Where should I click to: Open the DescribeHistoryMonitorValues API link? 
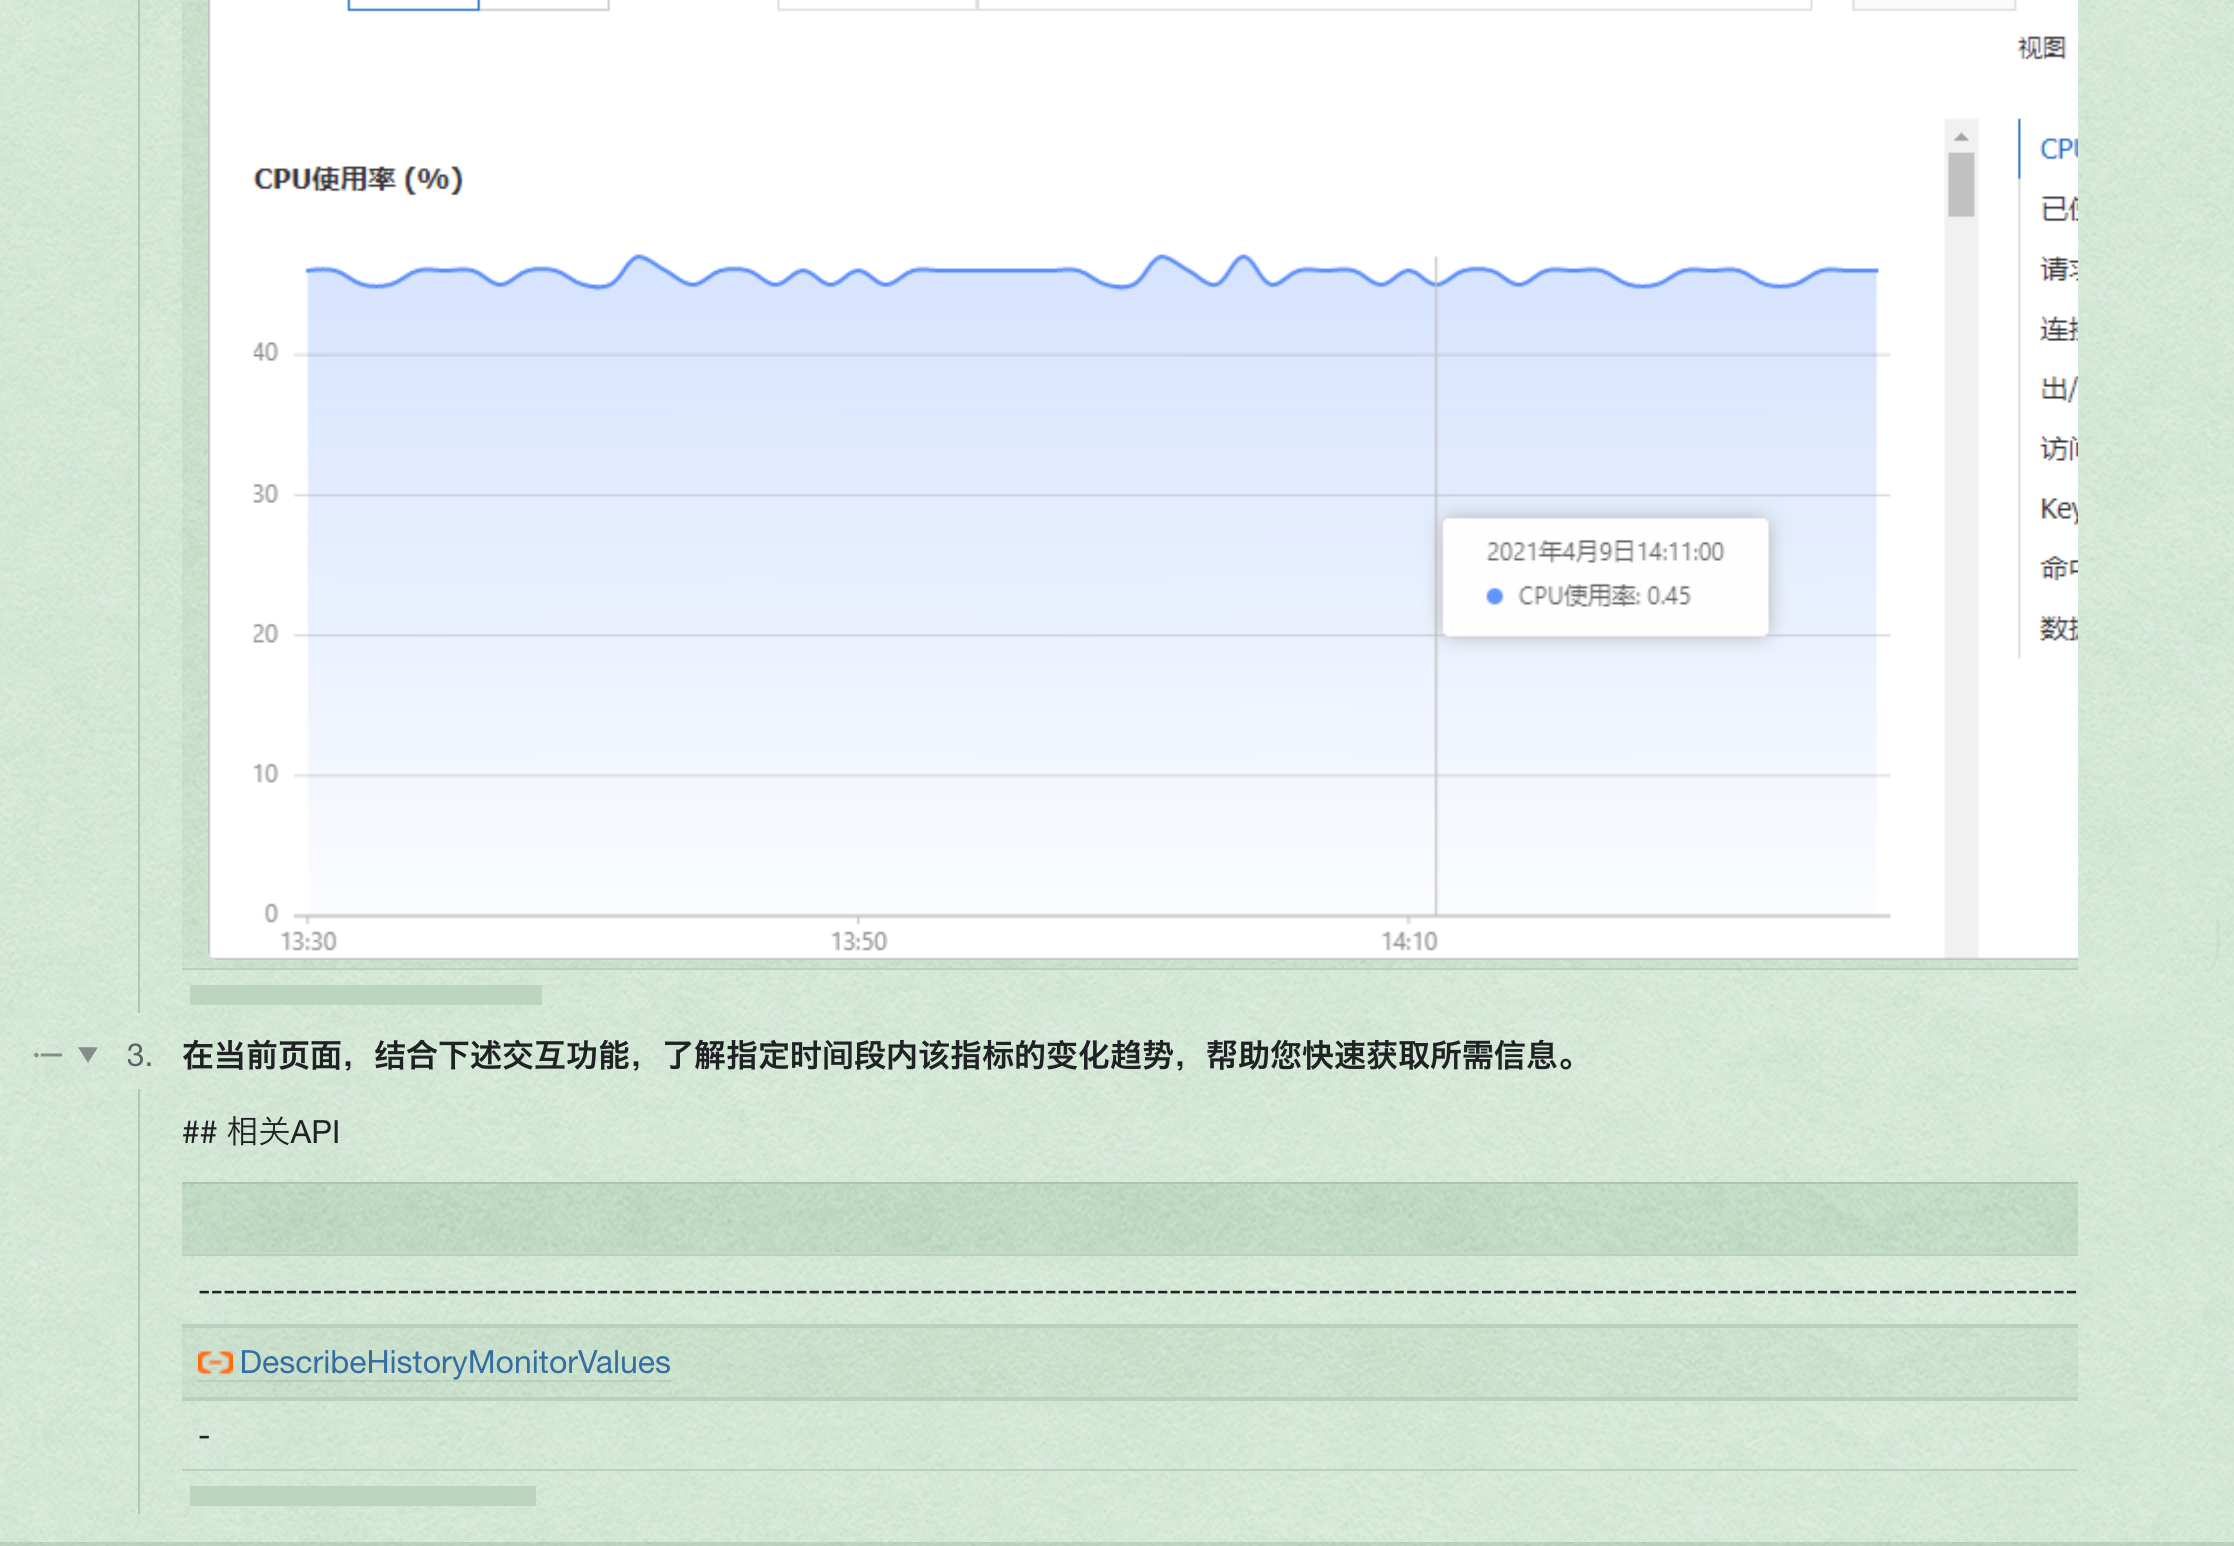(x=454, y=1362)
